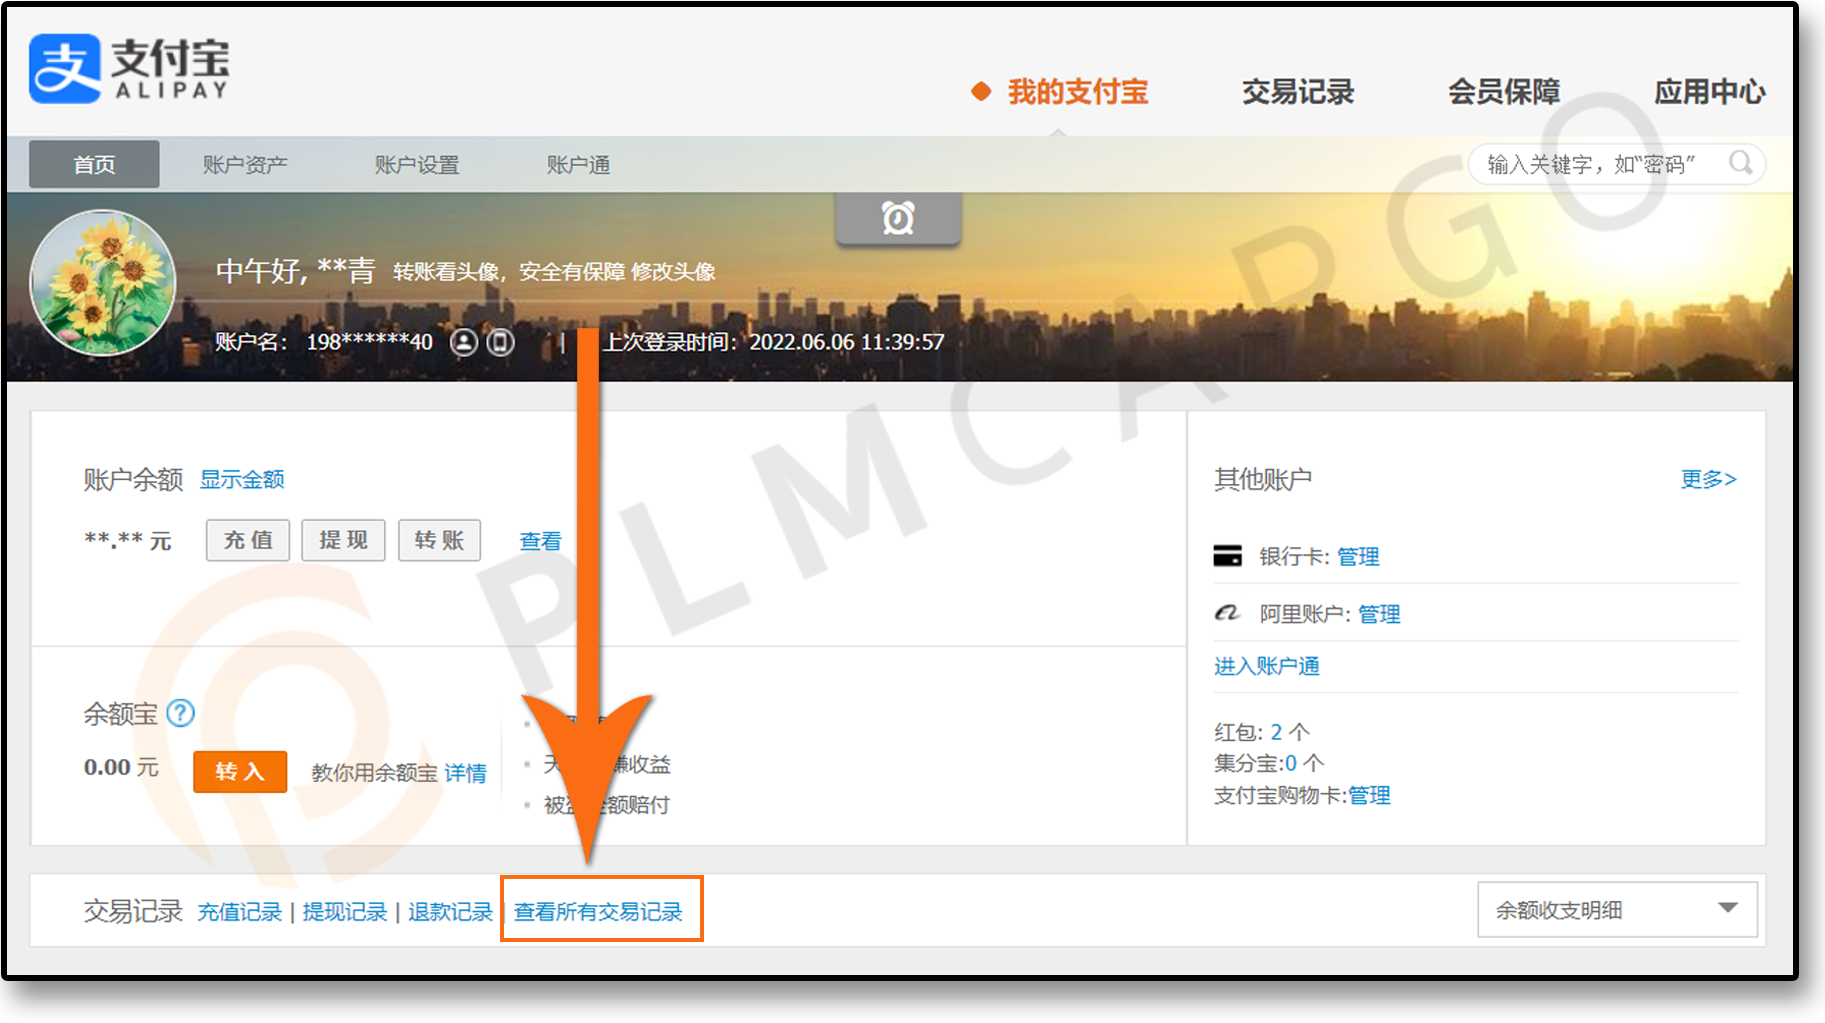
Task: Click 显示金额 to reveal balance
Action: pyautogui.click(x=242, y=479)
